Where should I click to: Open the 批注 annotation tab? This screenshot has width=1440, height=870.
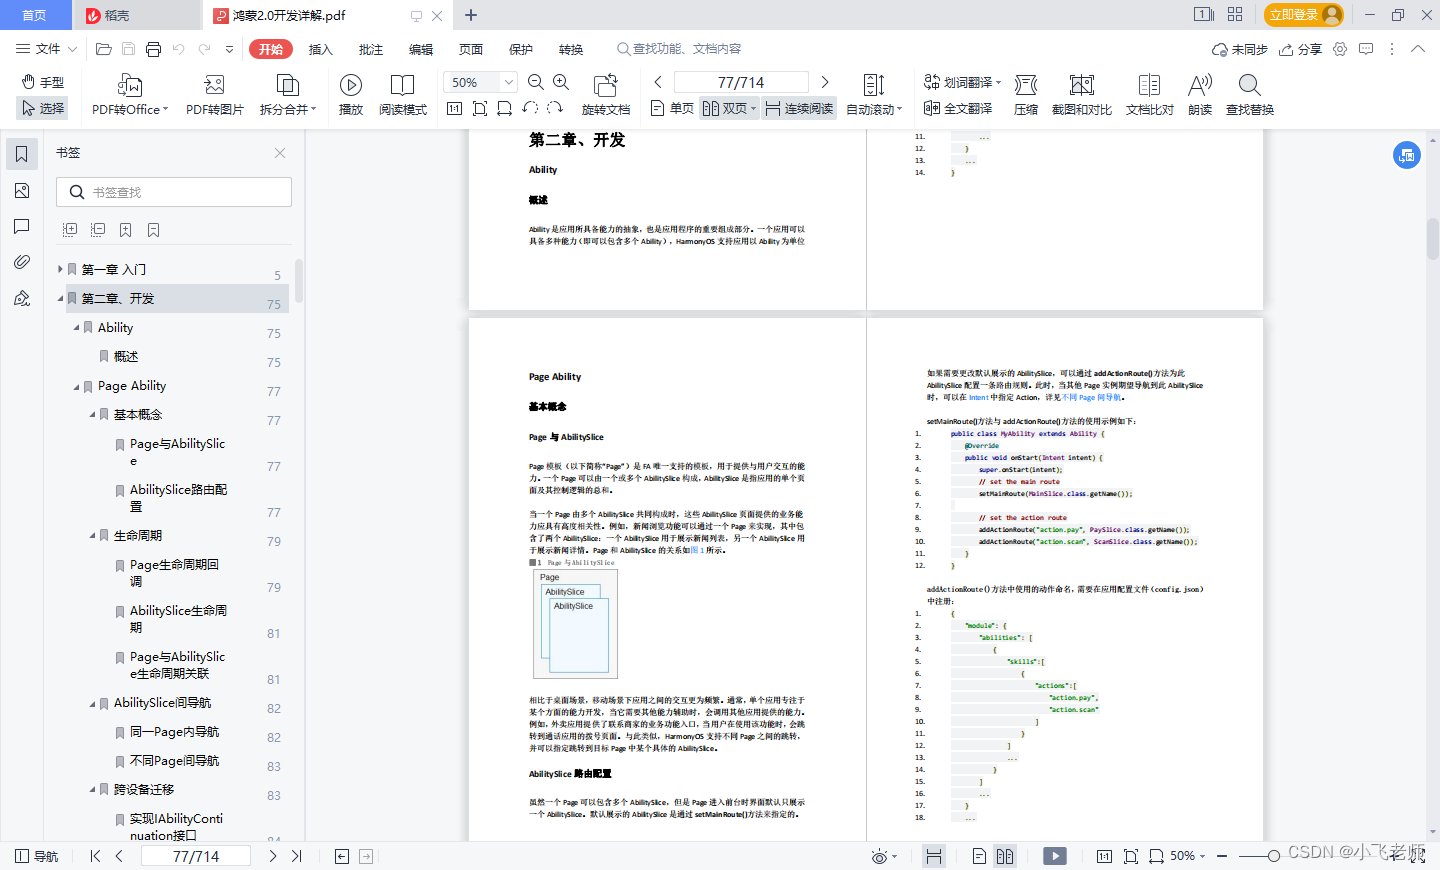(371, 49)
